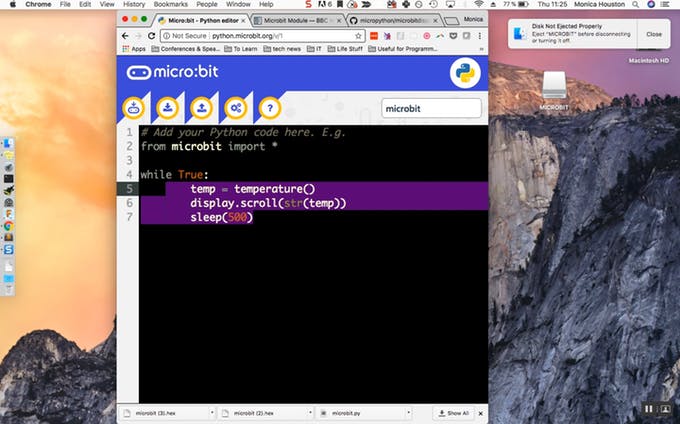Screen dimensions: 680x424
Task: Click the browser back arrow
Action: pyautogui.click(x=125, y=36)
